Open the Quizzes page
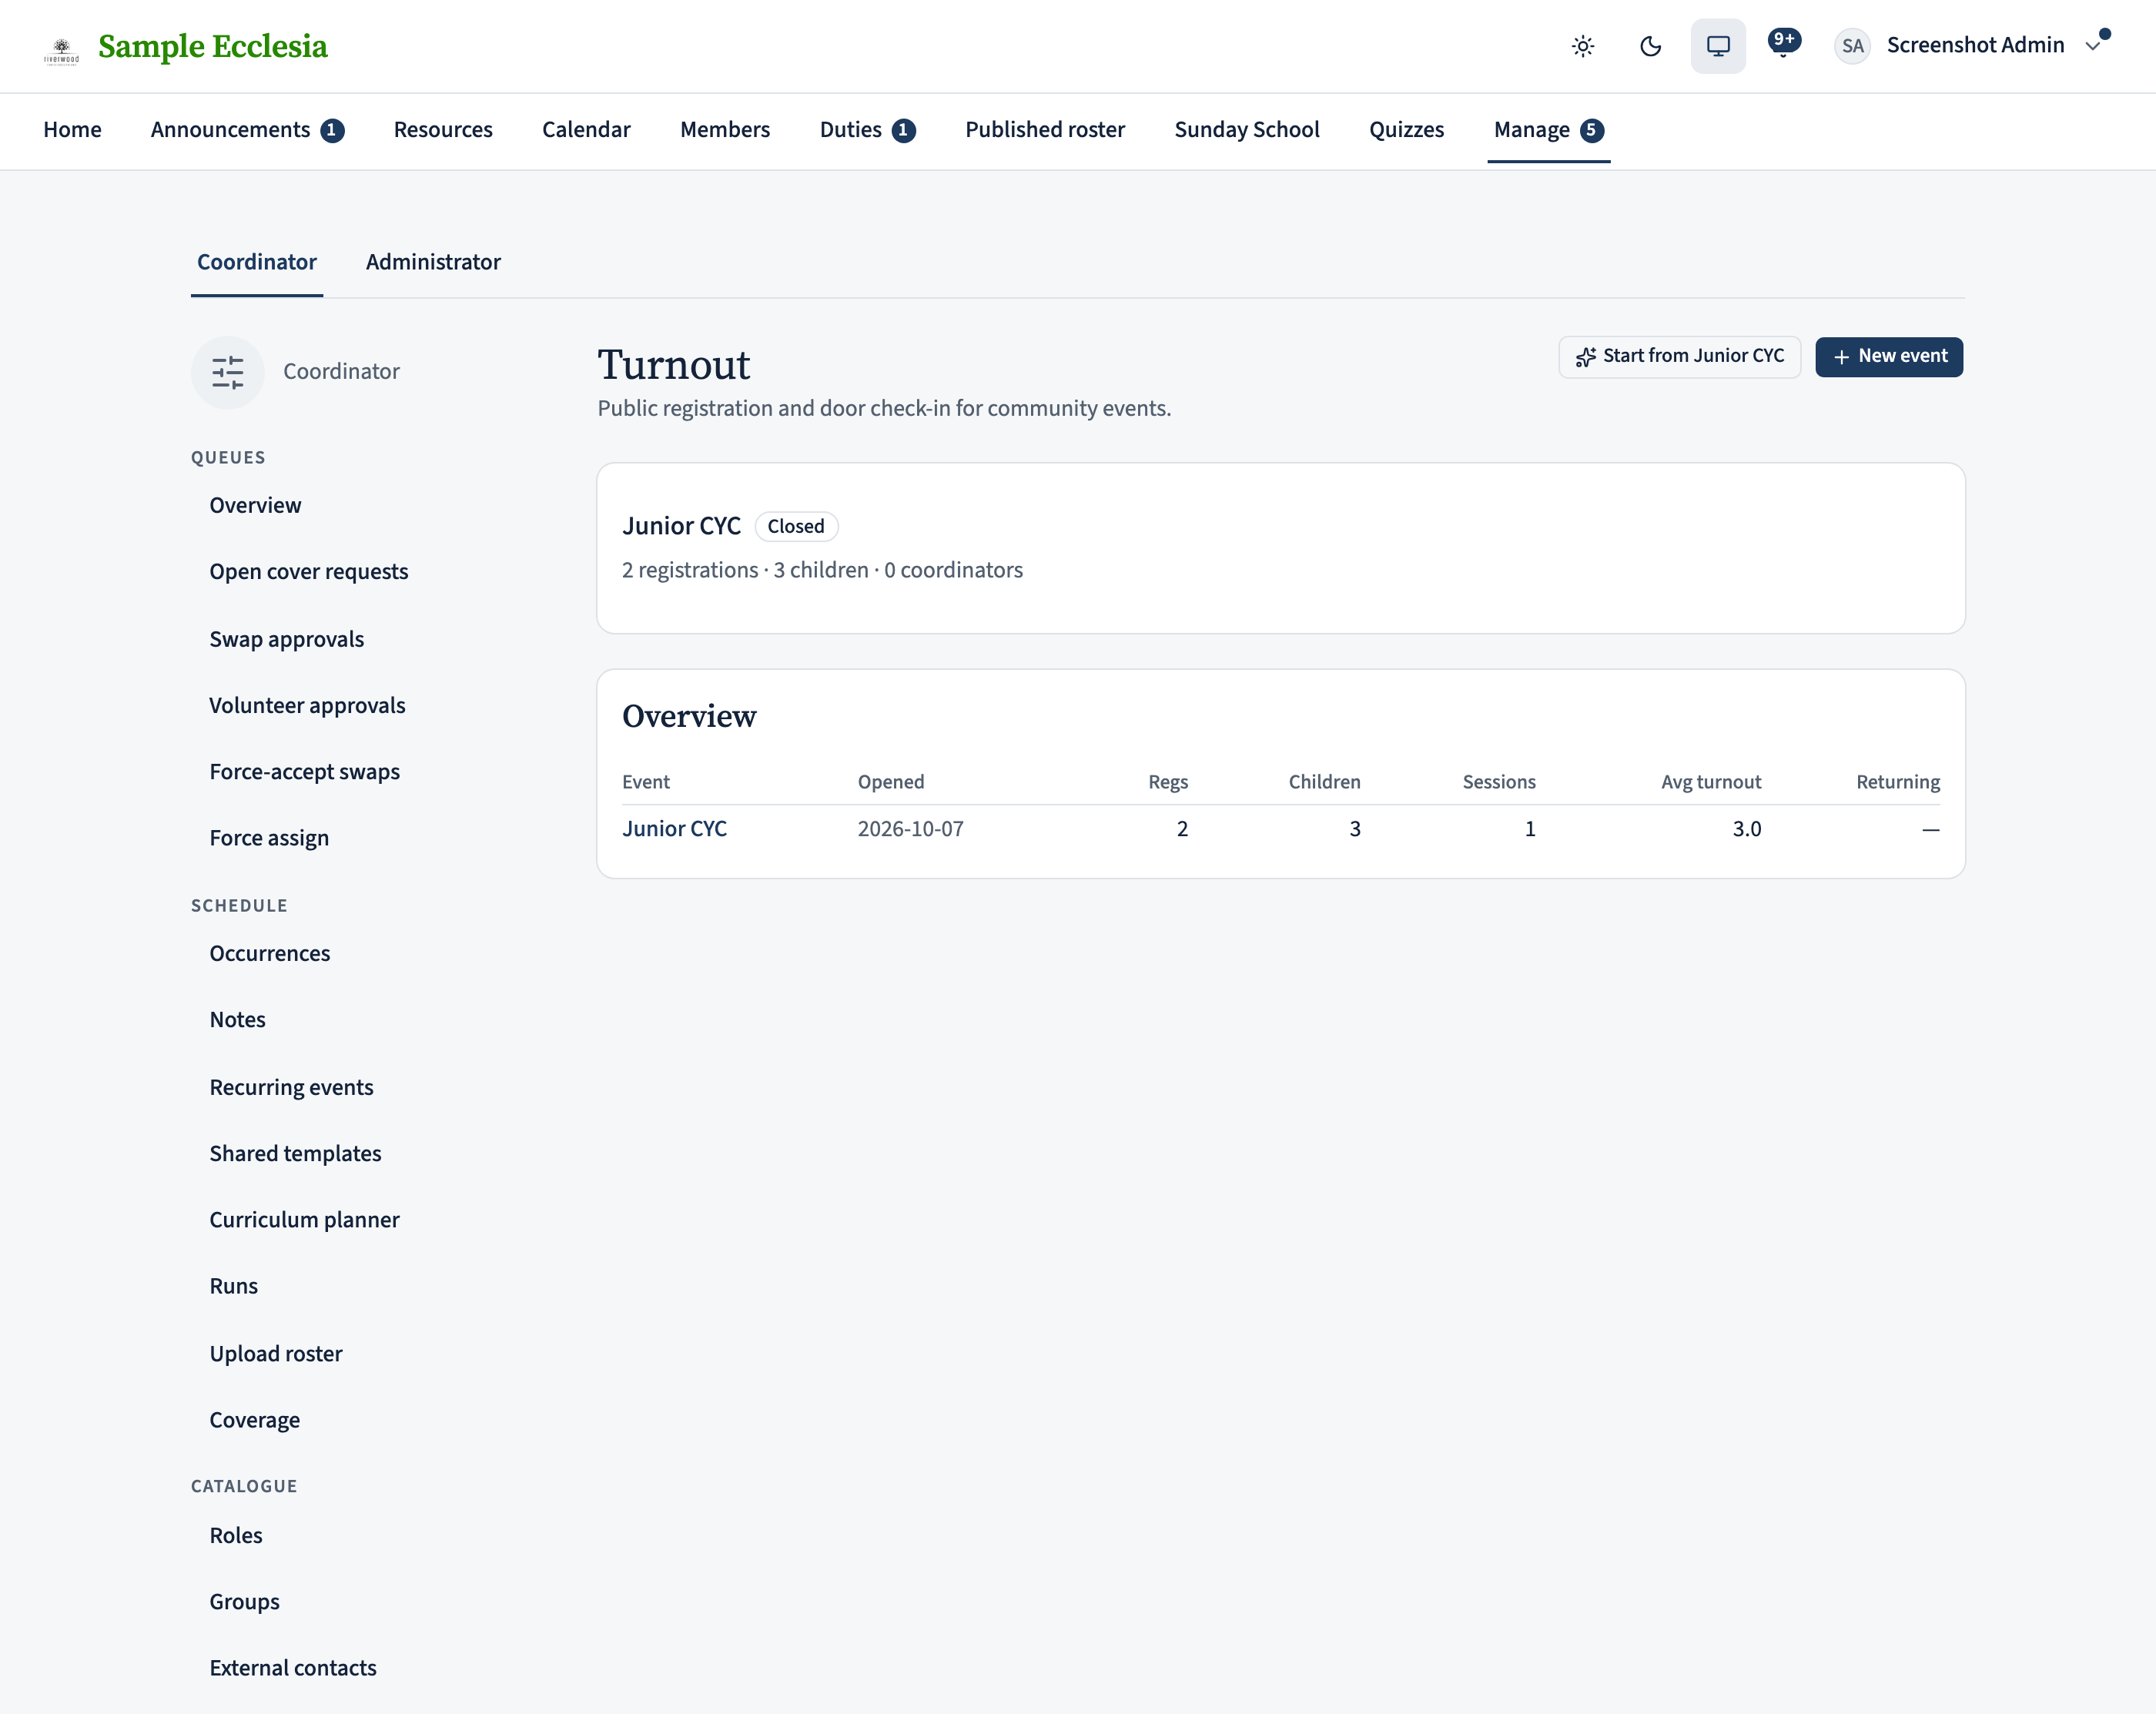 click(x=1406, y=130)
